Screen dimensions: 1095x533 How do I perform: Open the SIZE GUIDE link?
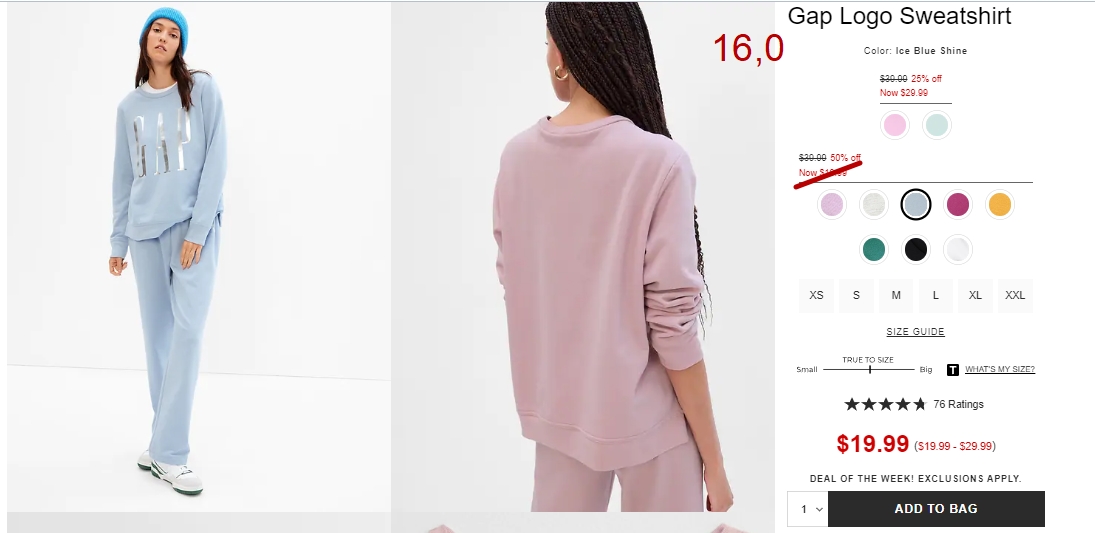[x=916, y=332]
